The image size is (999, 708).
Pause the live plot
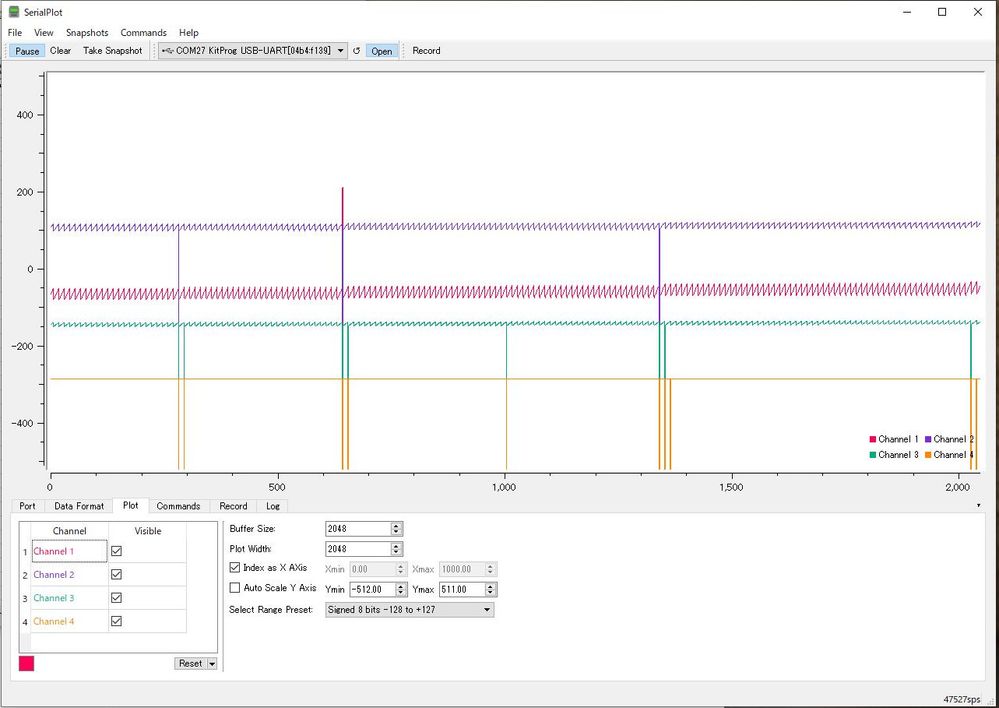click(26, 51)
